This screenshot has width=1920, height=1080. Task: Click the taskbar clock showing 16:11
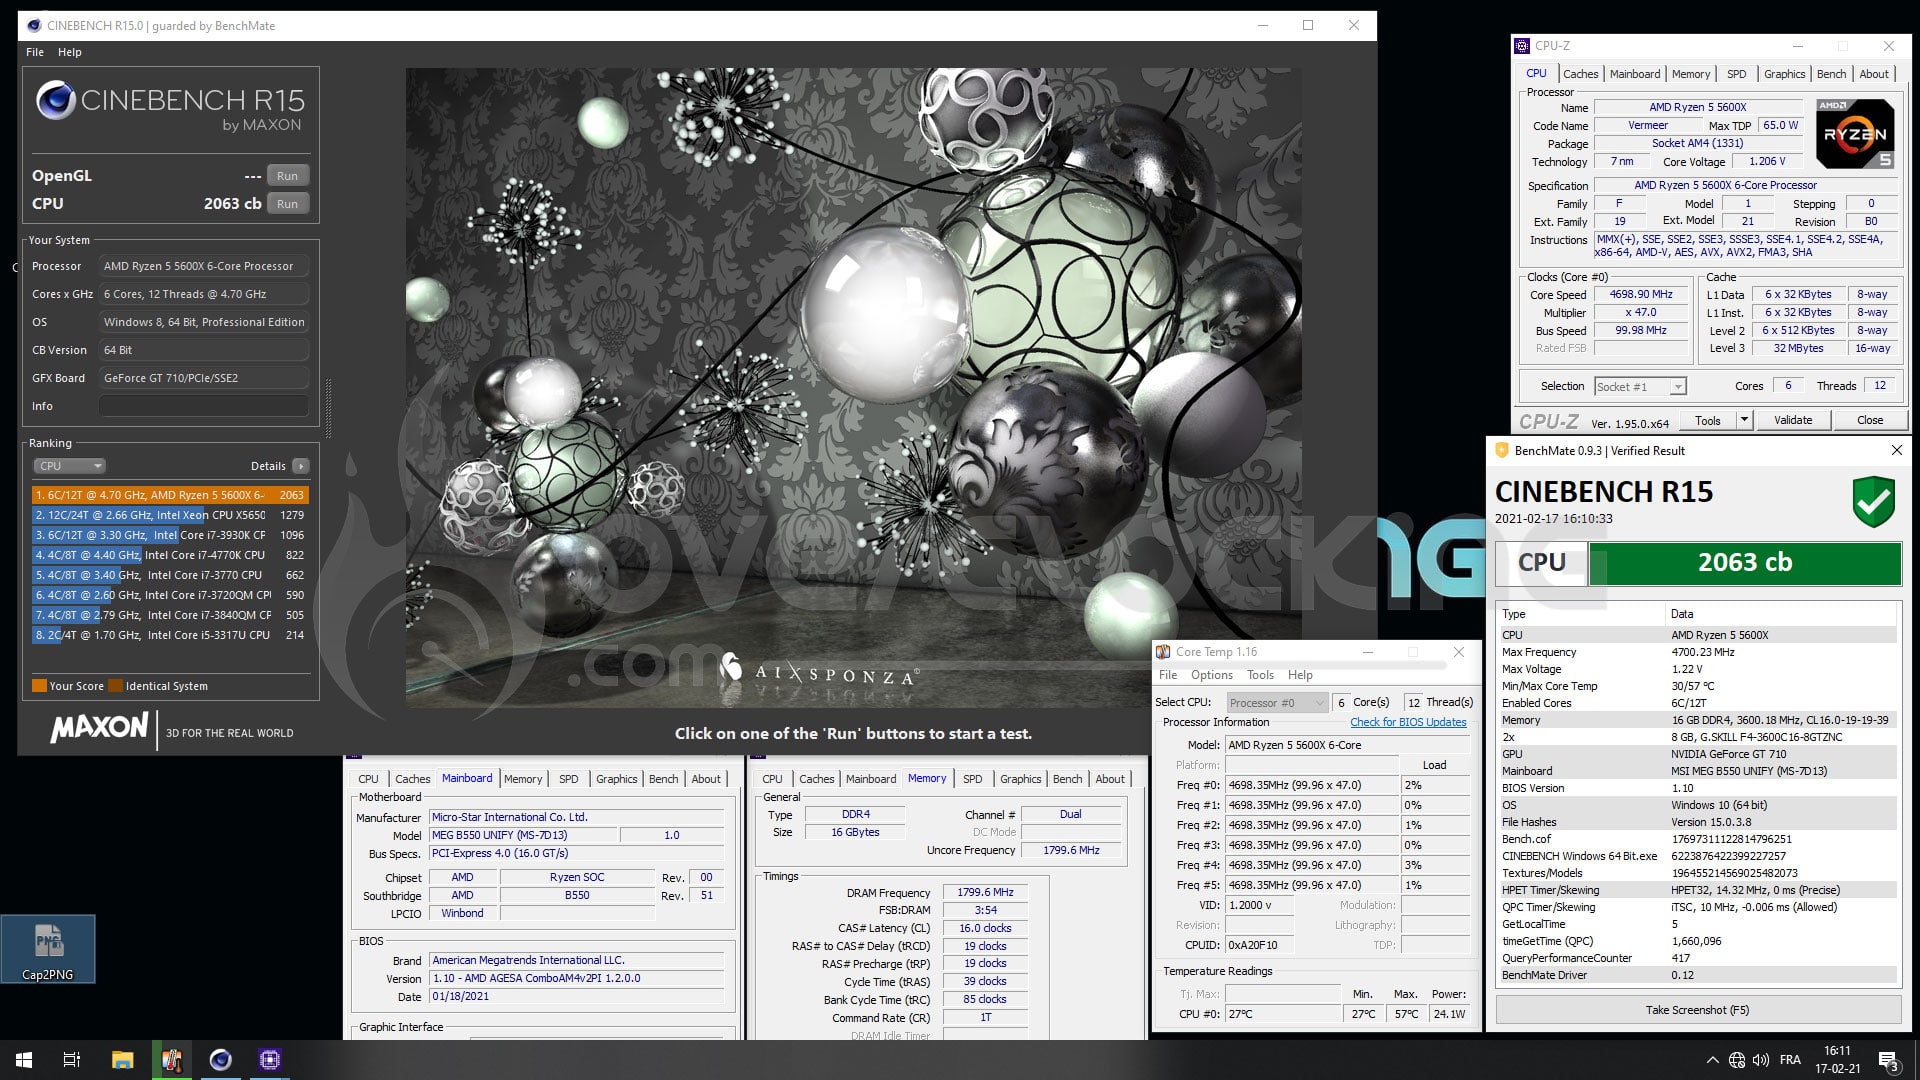1837,1060
